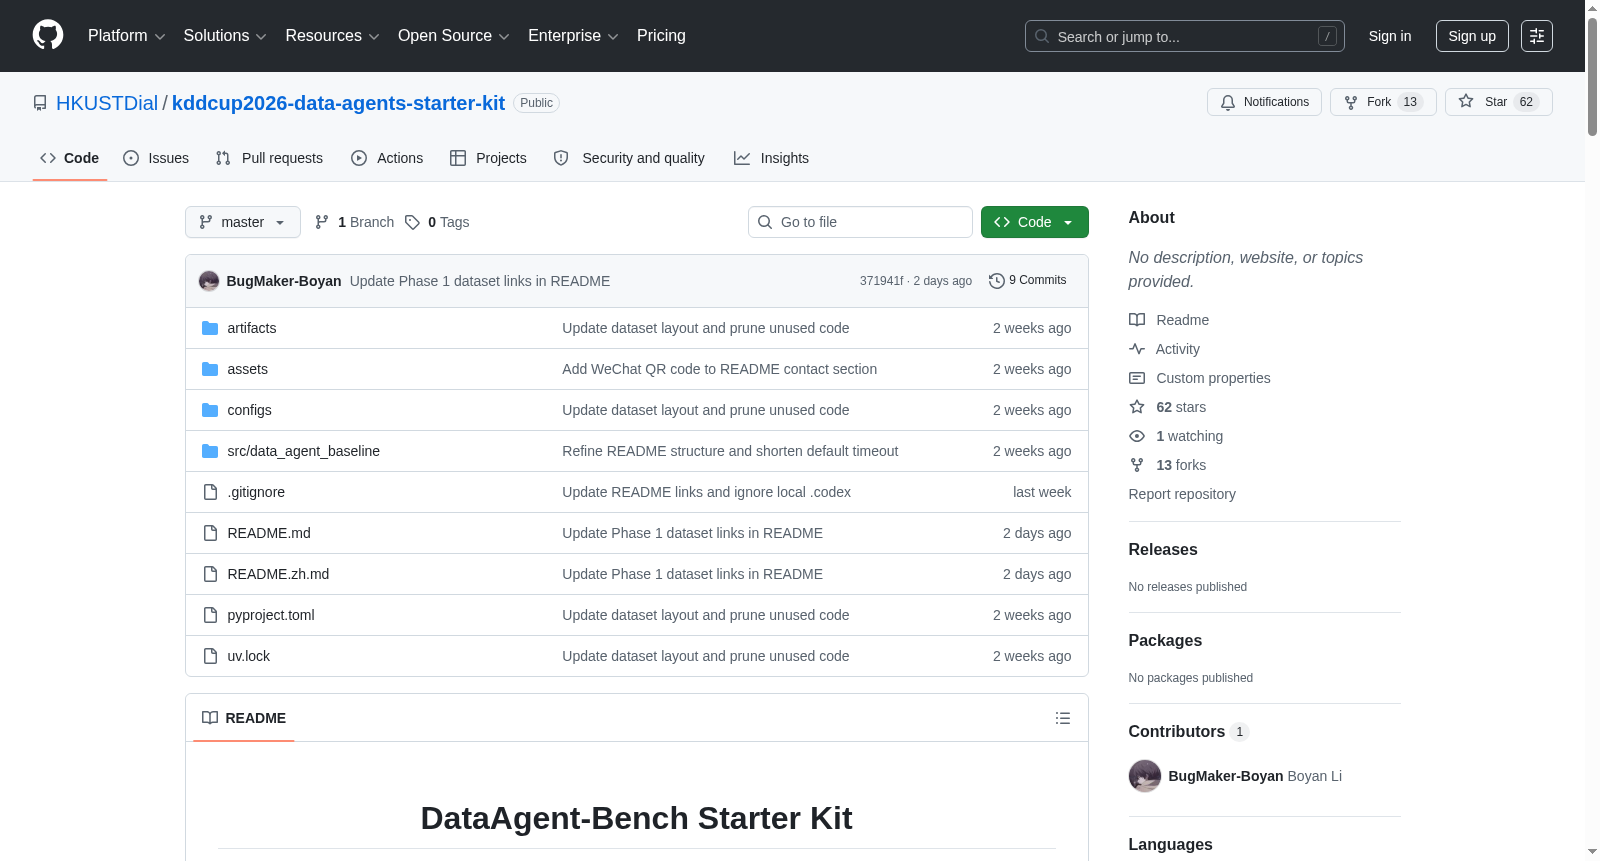Image resolution: width=1600 pixels, height=861 pixels.
Task: Open the master branch selector dropdown
Action: 243,222
